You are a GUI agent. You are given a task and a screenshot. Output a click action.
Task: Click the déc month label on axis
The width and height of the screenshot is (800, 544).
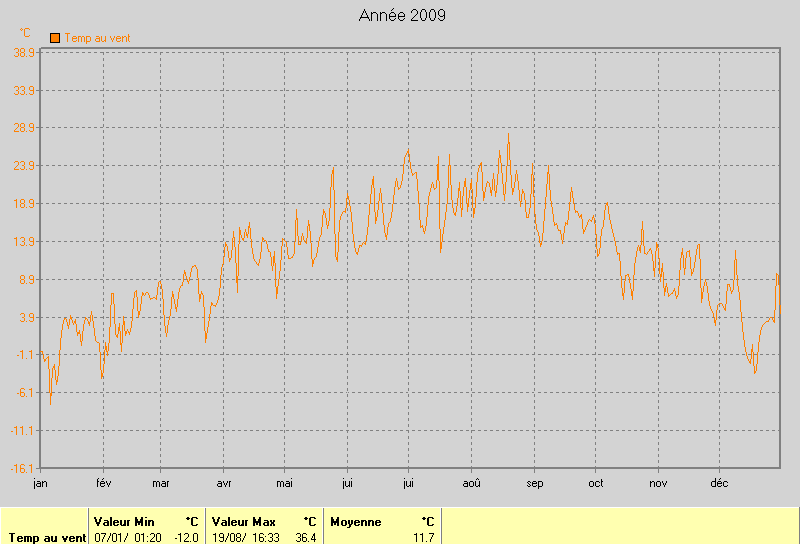tap(718, 483)
